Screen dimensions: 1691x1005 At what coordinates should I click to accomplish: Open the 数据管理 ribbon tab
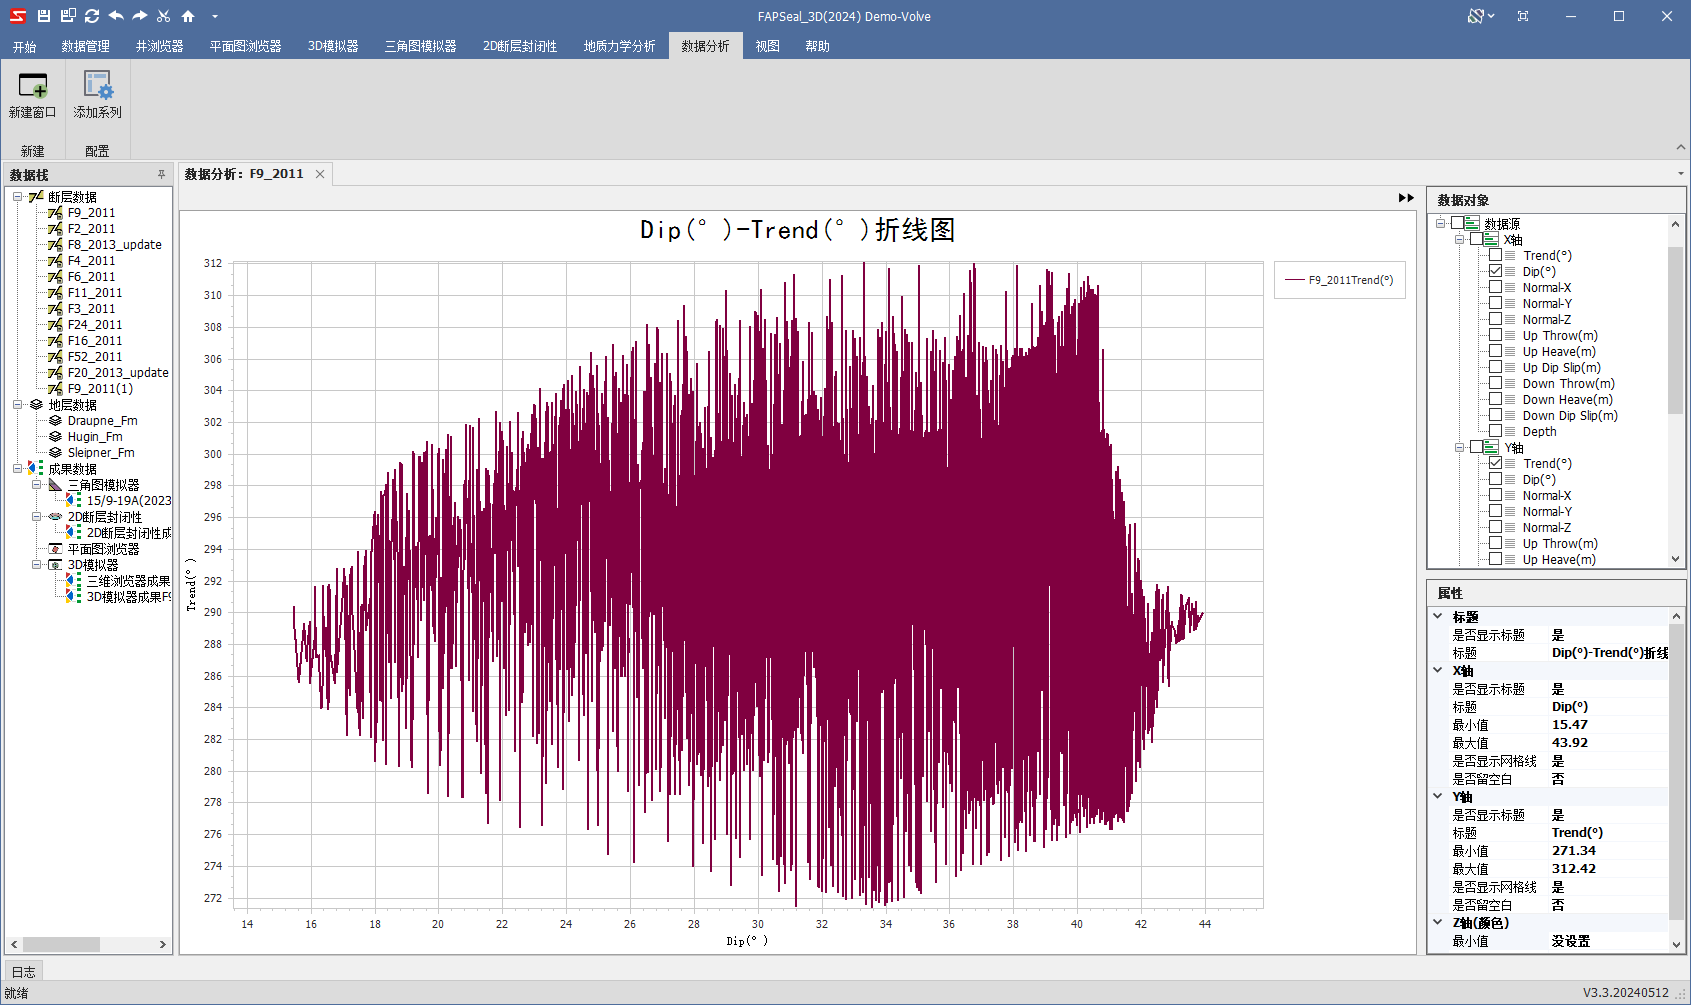pyautogui.click(x=86, y=46)
